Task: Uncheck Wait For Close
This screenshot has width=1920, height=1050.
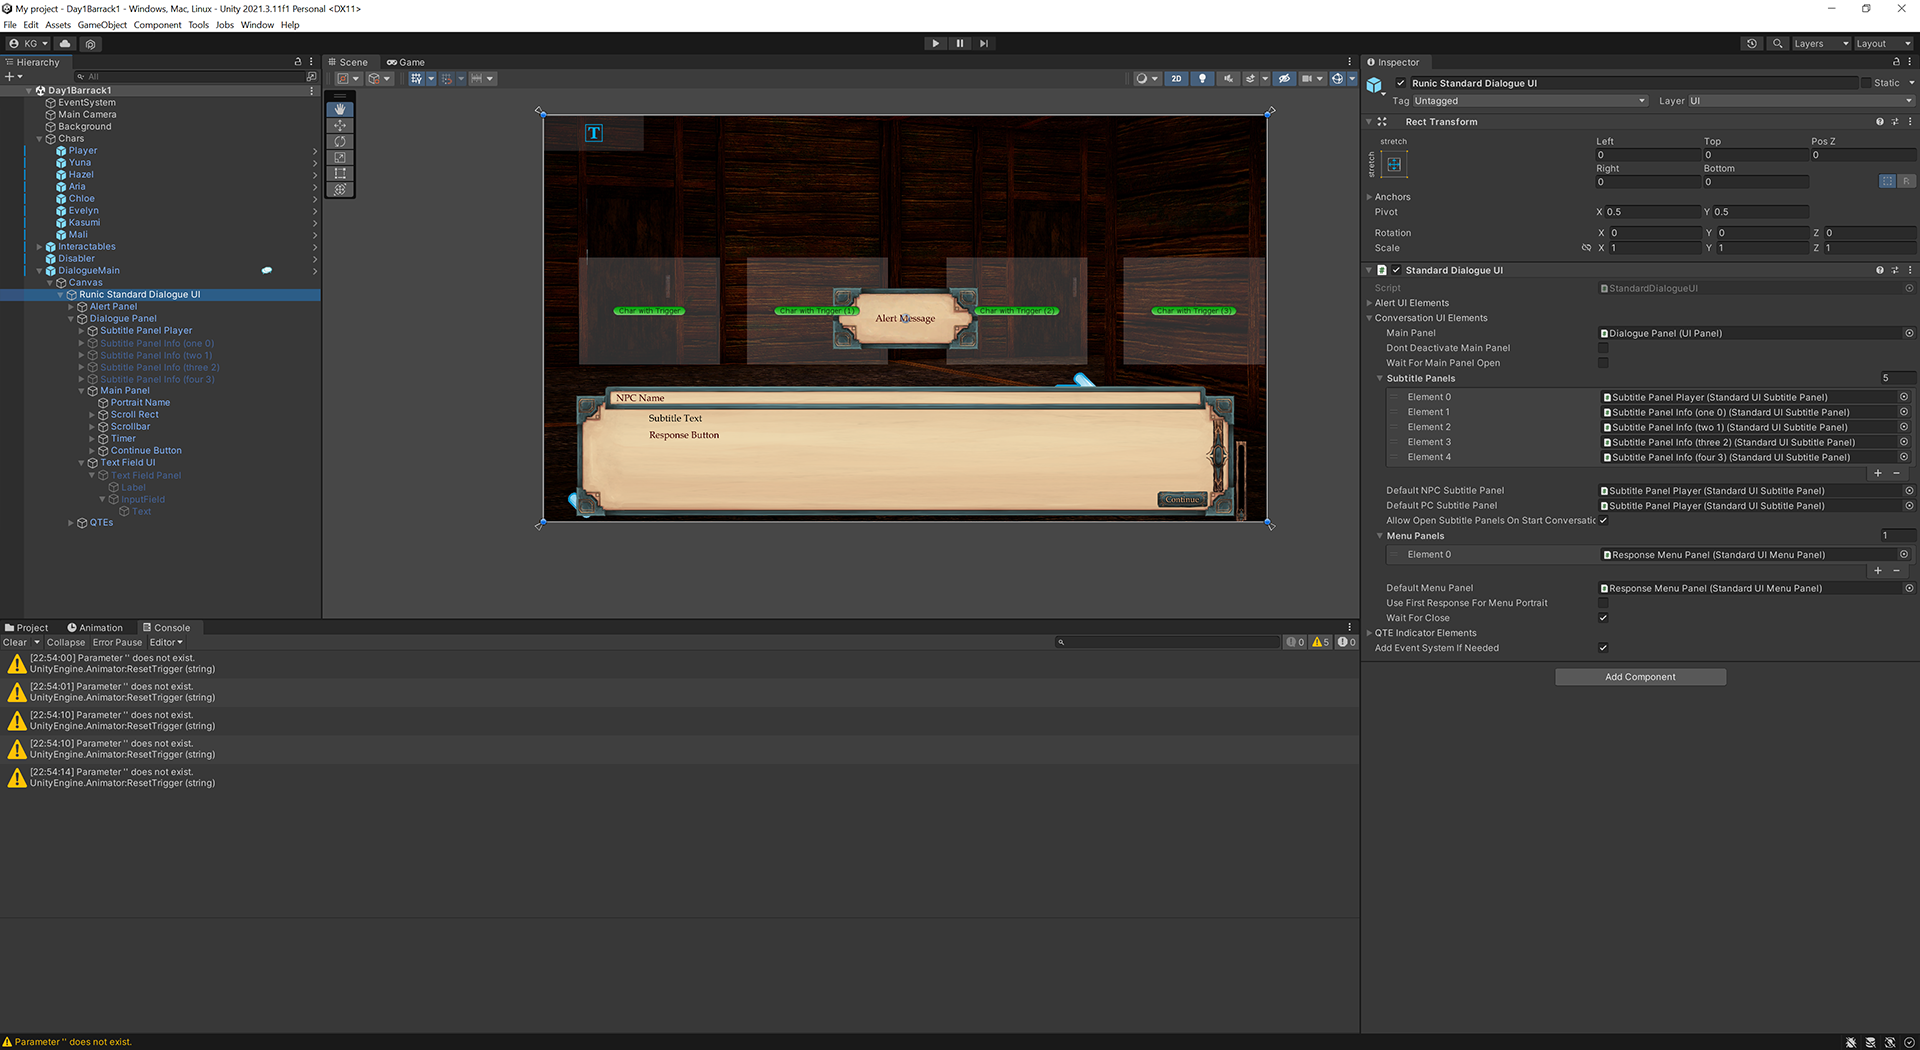Action: click(1603, 618)
